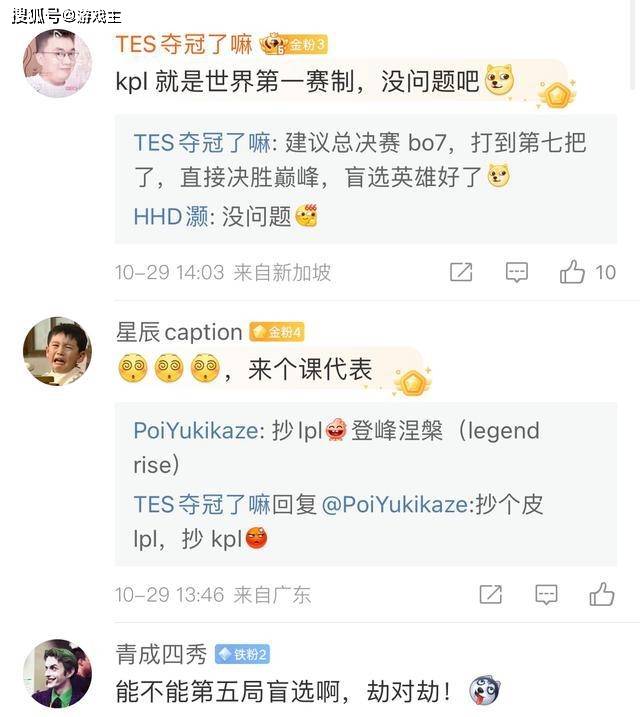Click the gold medal icon after 来个课代表
The image size is (640, 717).
coord(411,381)
